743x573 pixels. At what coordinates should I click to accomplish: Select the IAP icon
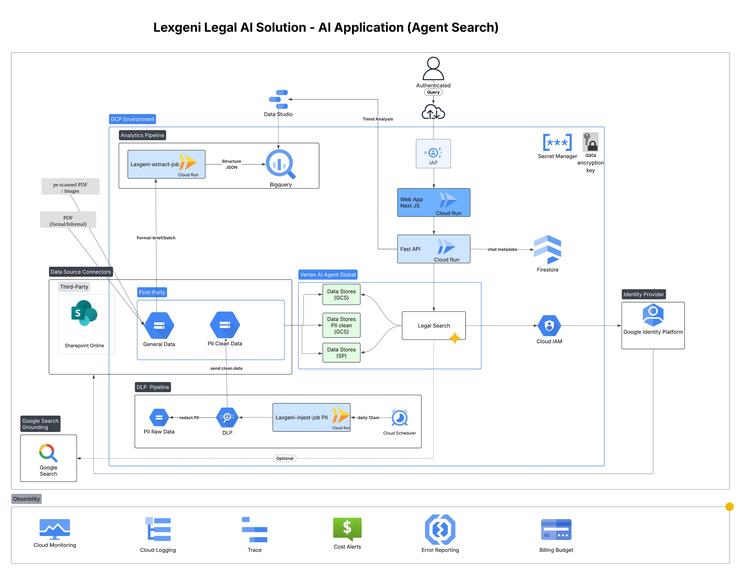point(433,154)
